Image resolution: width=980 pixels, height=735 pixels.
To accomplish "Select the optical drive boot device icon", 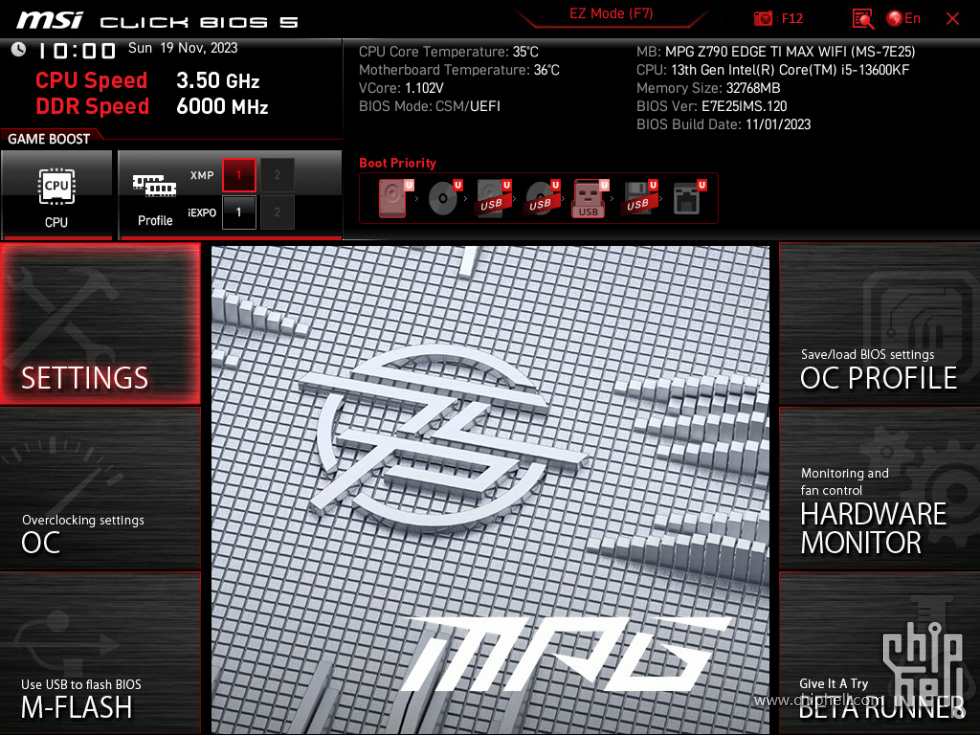I will tap(444, 198).
